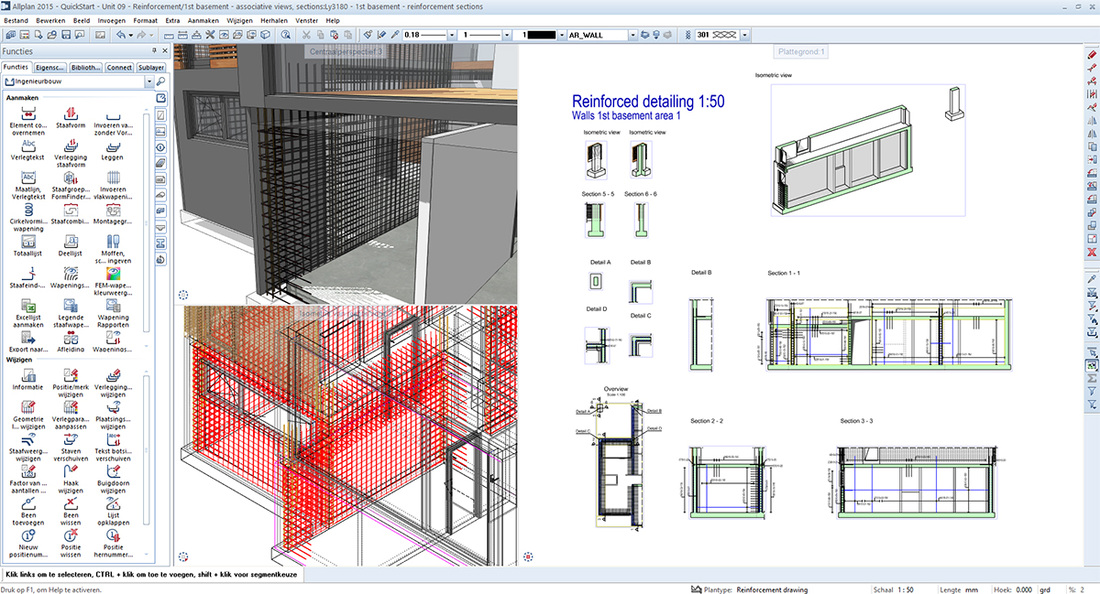Image resolution: width=1100 pixels, height=594 pixels.
Task: Select the Staafcombinatie tool
Action: point(70,212)
